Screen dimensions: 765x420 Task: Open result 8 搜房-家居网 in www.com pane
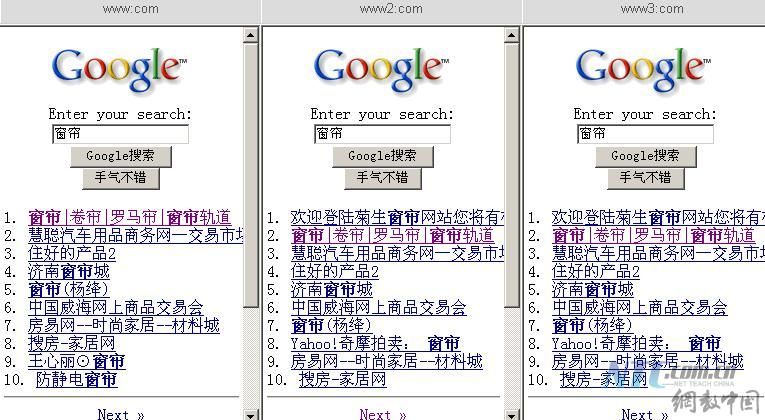(x=72, y=343)
